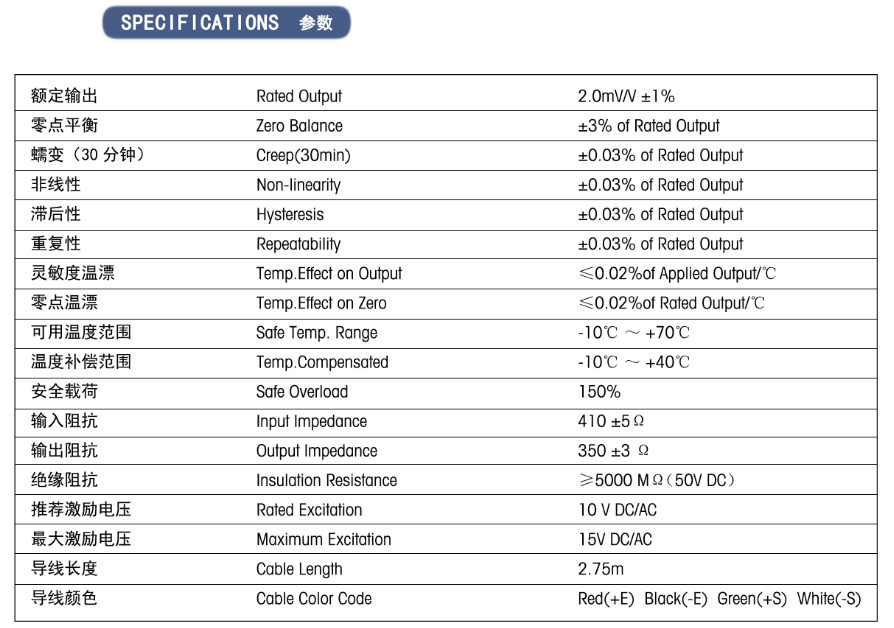The width and height of the screenshot is (894, 628).
Task: Click the SPECIFICATIONS header badge
Action: coord(226,23)
